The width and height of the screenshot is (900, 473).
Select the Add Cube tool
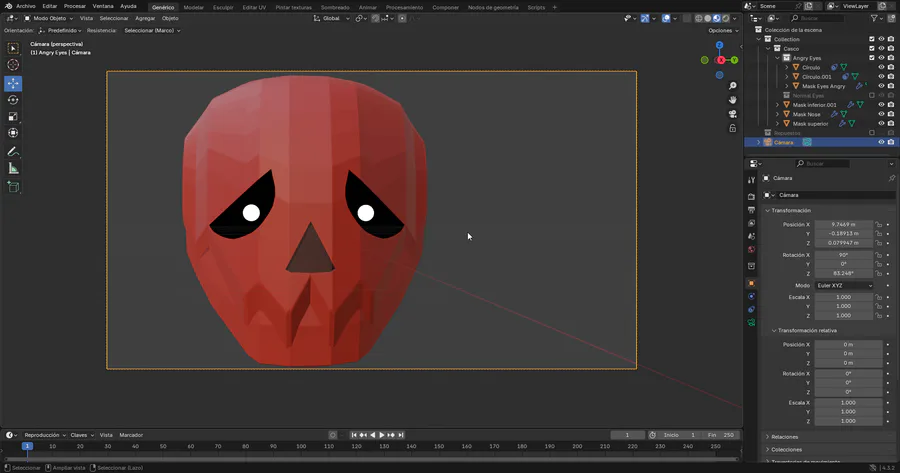13,187
